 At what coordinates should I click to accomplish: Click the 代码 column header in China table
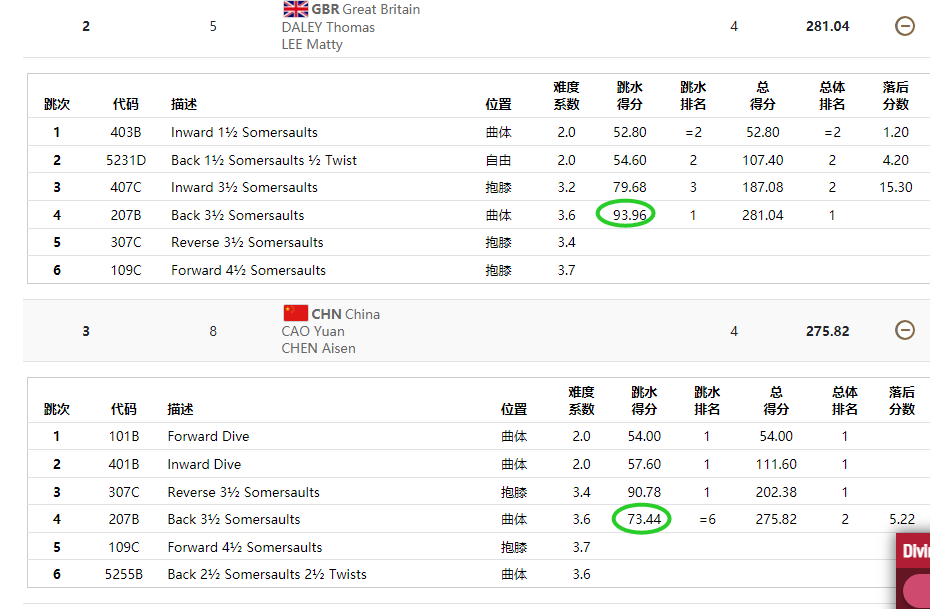click(124, 409)
